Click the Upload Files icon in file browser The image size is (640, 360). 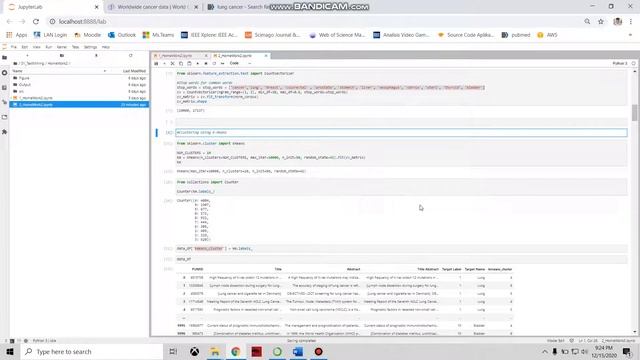point(96,56)
